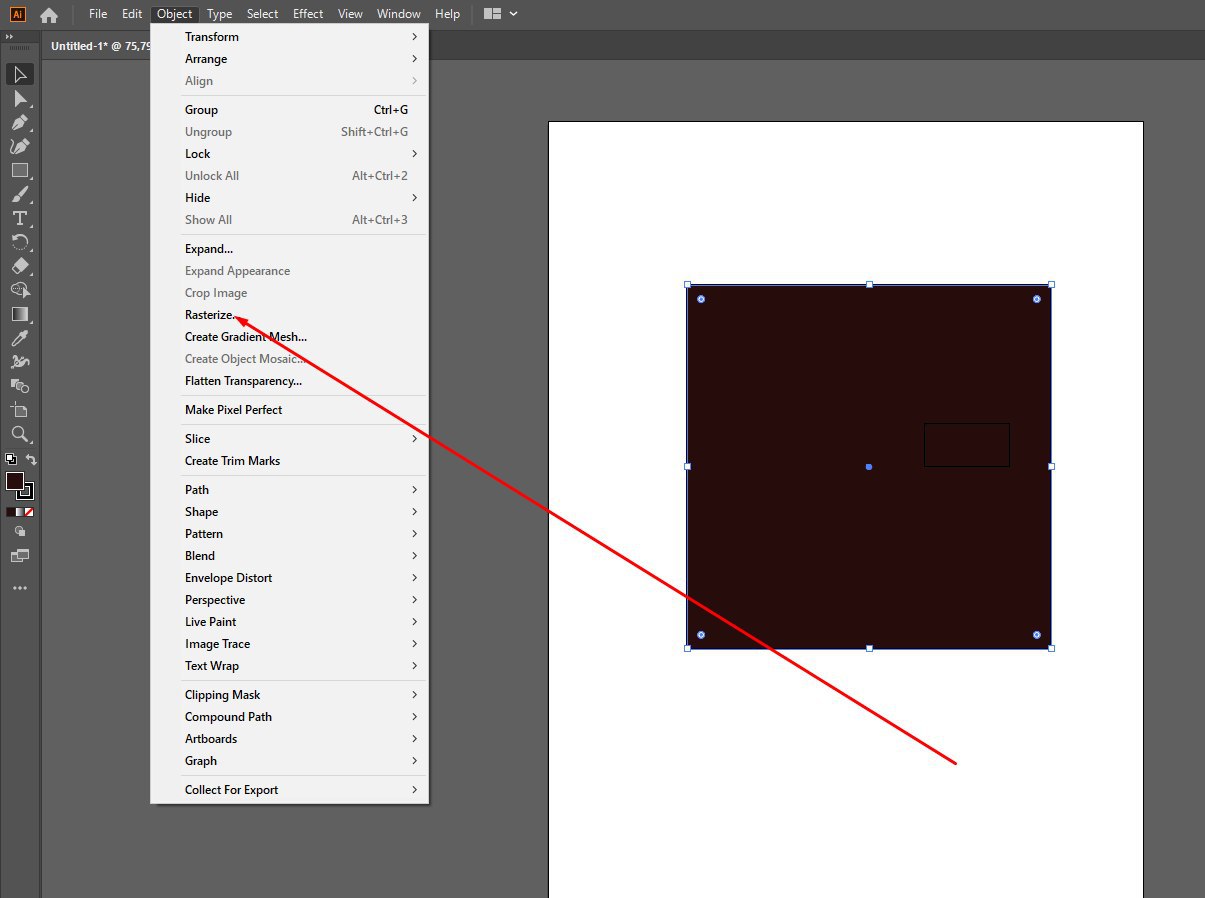Select the Eraser tool
Screen dimensions: 1205x898
[x=20, y=266]
